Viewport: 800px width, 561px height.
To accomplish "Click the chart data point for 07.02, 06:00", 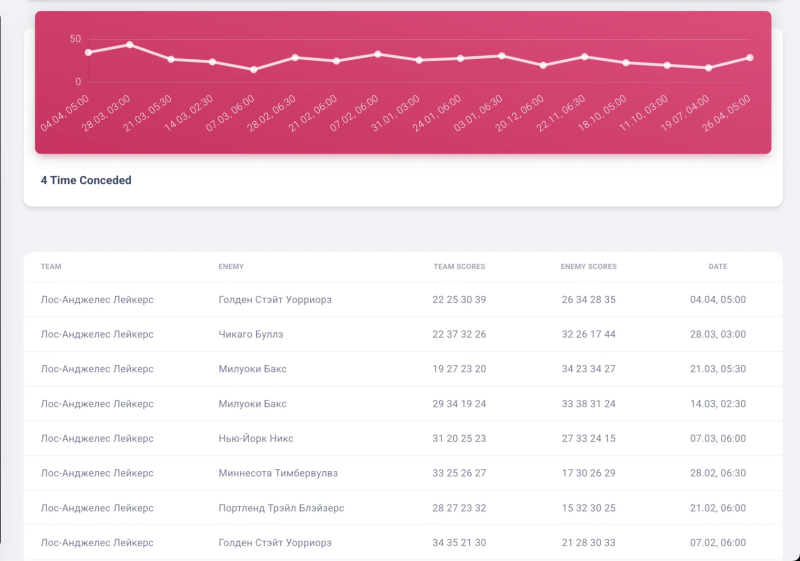I will point(377,54).
